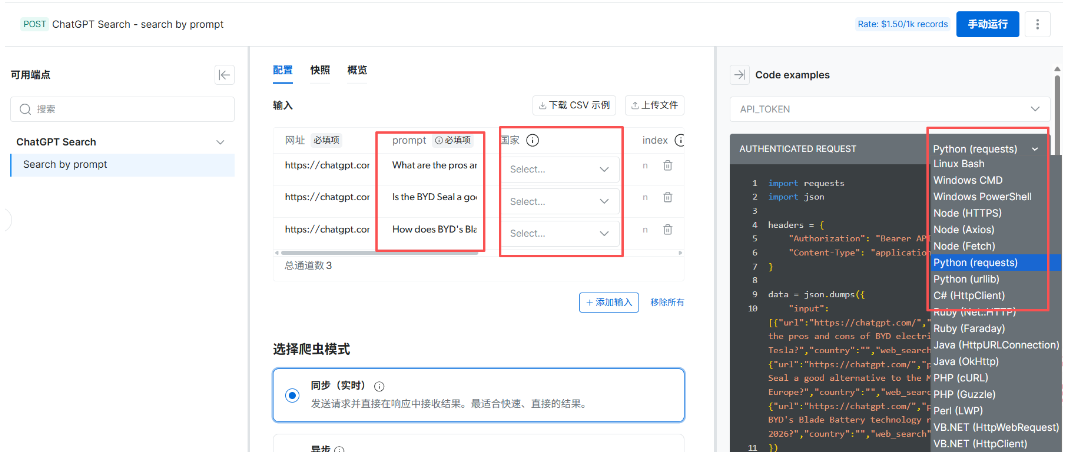Click the search magnifier icon in sidebar

(x=26, y=109)
